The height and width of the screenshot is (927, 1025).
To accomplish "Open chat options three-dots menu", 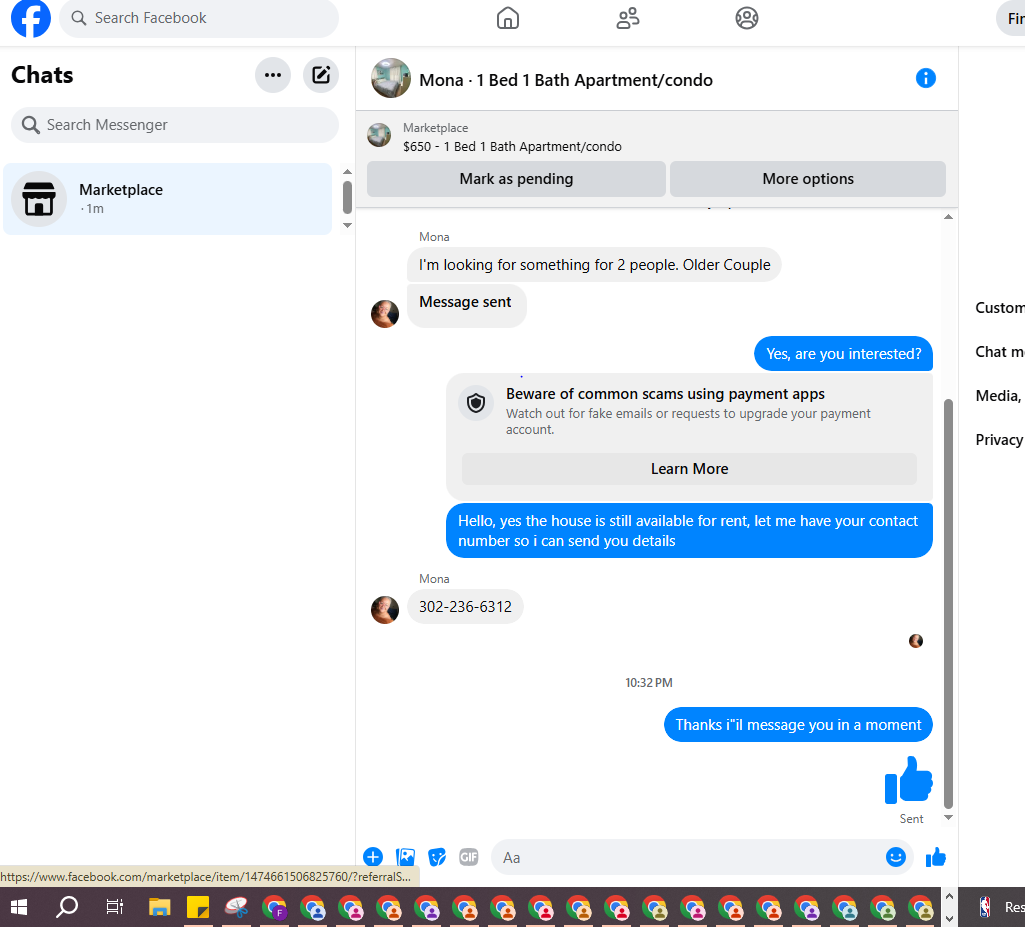I will (x=273, y=75).
